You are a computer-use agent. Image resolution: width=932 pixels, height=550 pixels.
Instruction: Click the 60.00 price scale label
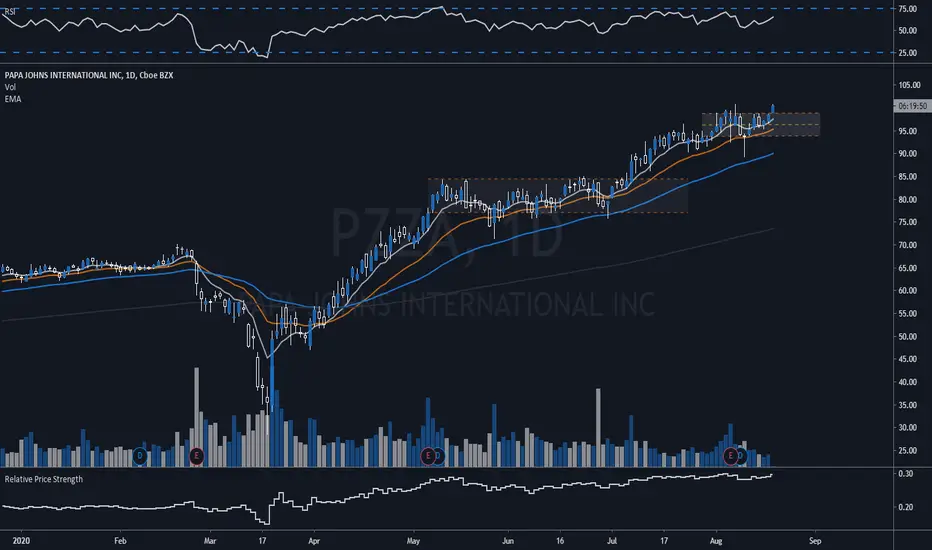tap(907, 291)
